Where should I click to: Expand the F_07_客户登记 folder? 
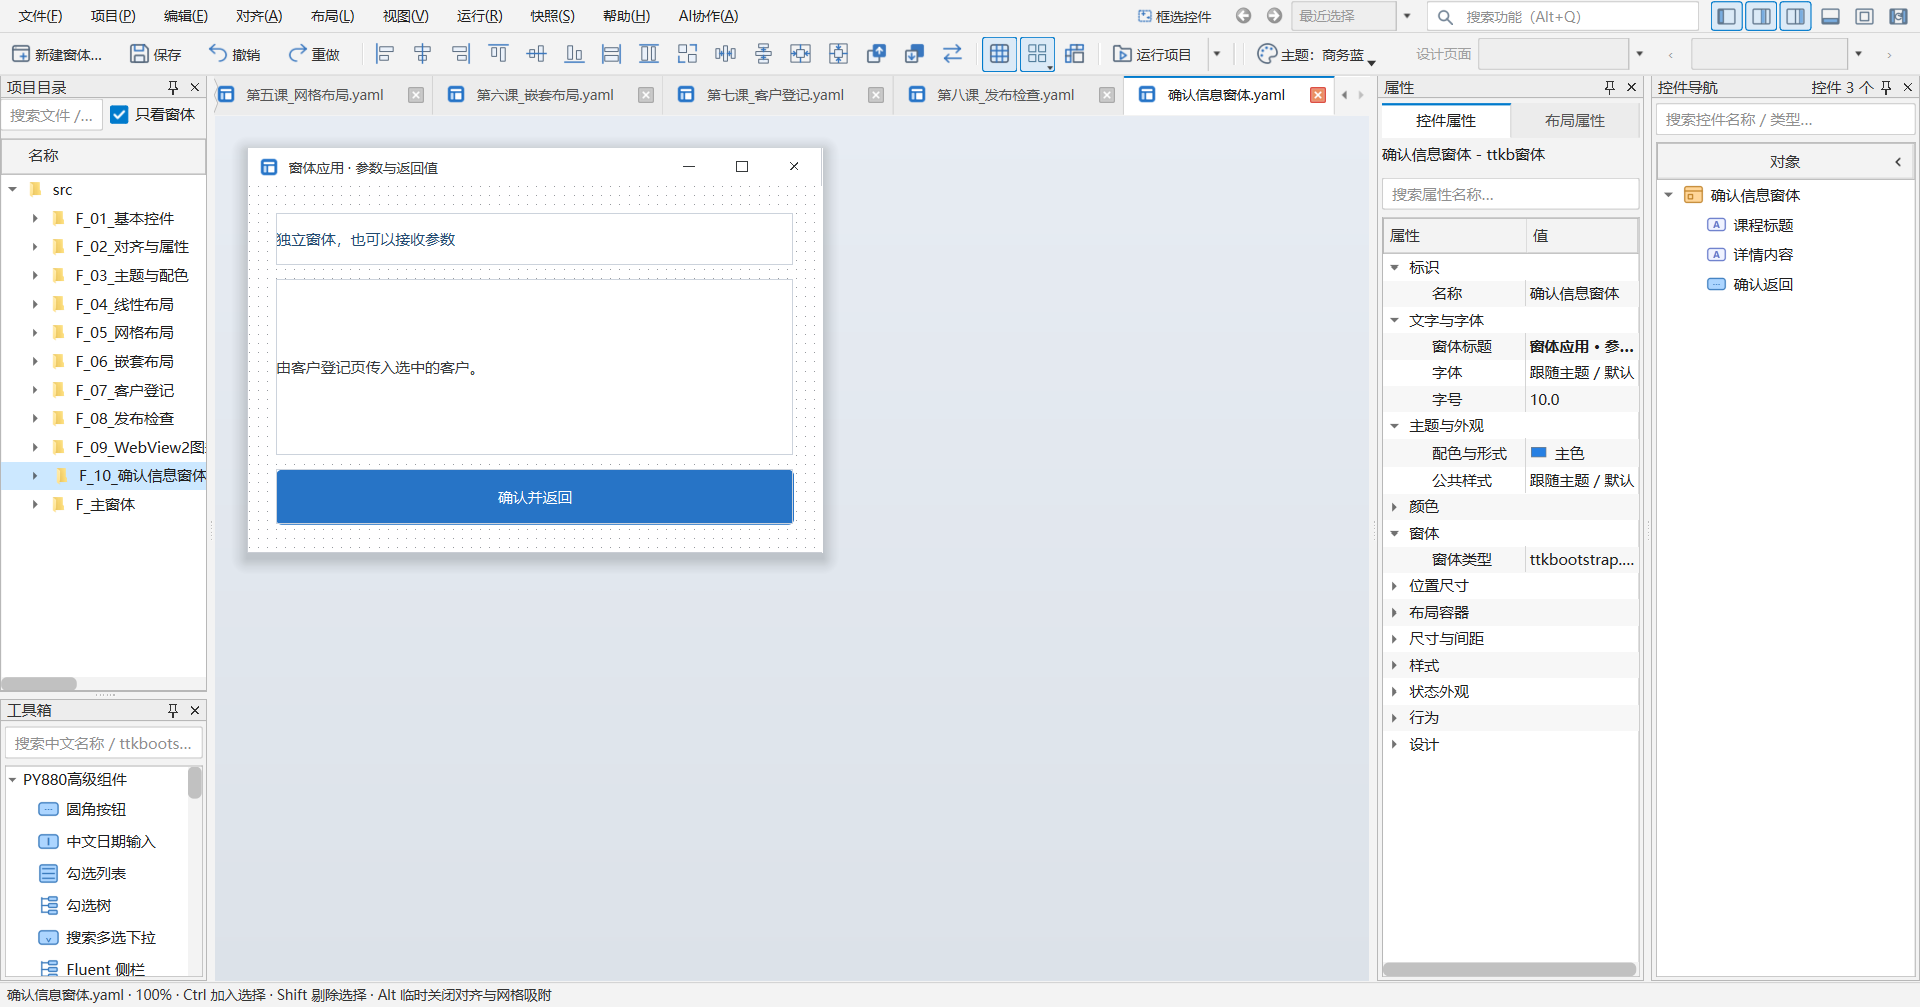pos(35,390)
